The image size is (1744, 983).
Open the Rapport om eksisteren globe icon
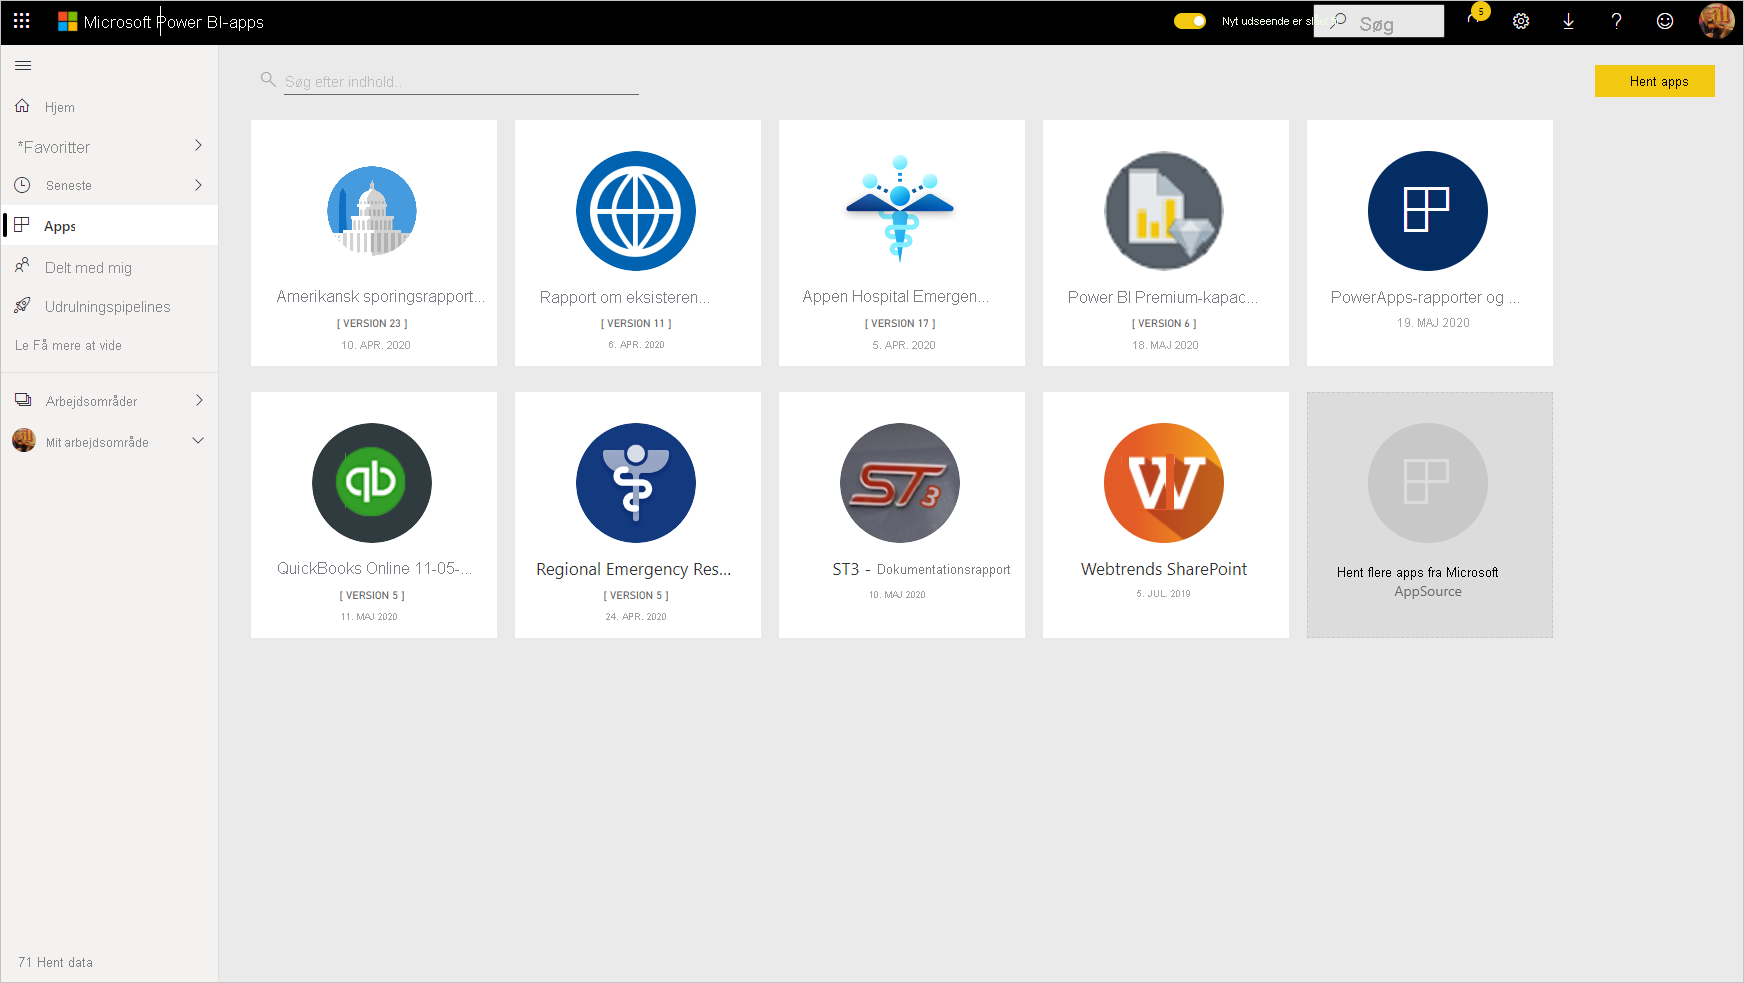pos(636,211)
